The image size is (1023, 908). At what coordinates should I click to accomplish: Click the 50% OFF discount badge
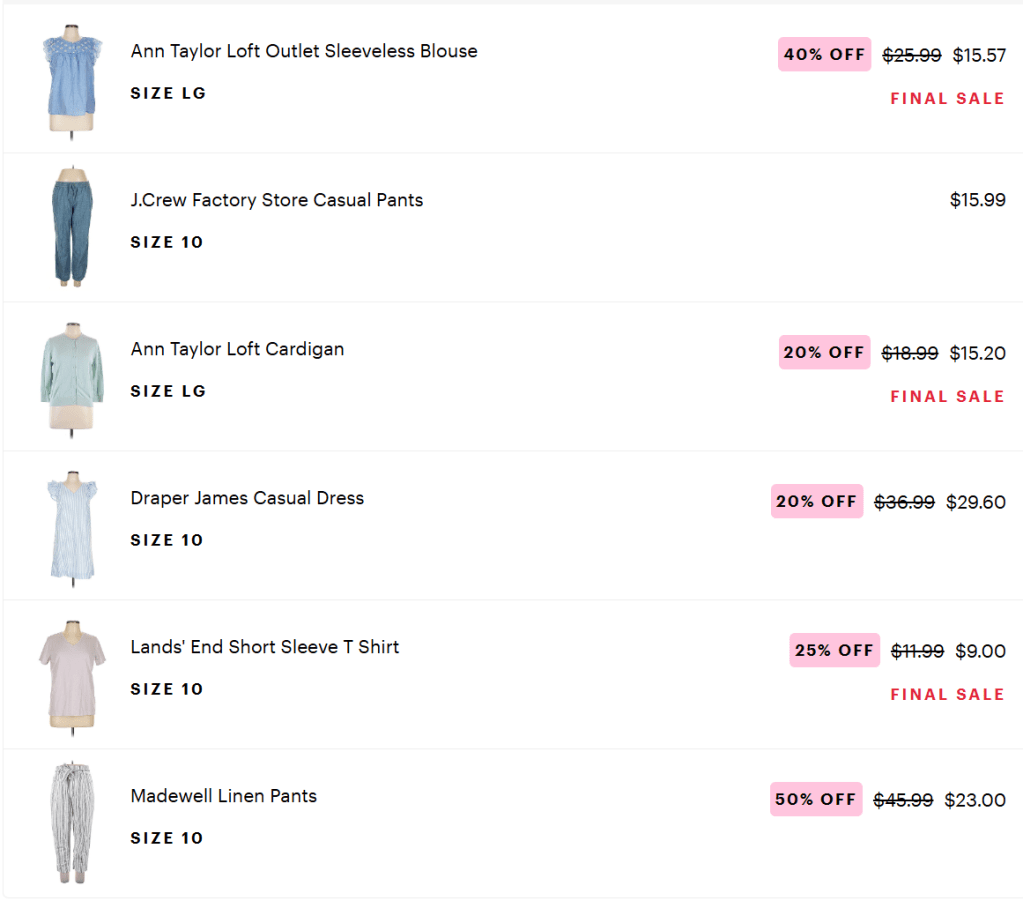point(816,799)
